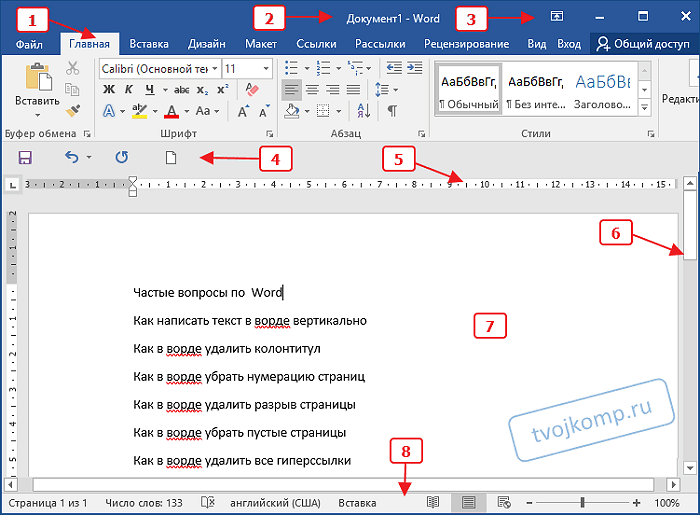Viewport: 700px width, 515px height.
Task: Click the Paste (Вставить) clipboard icon
Action: 38,78
